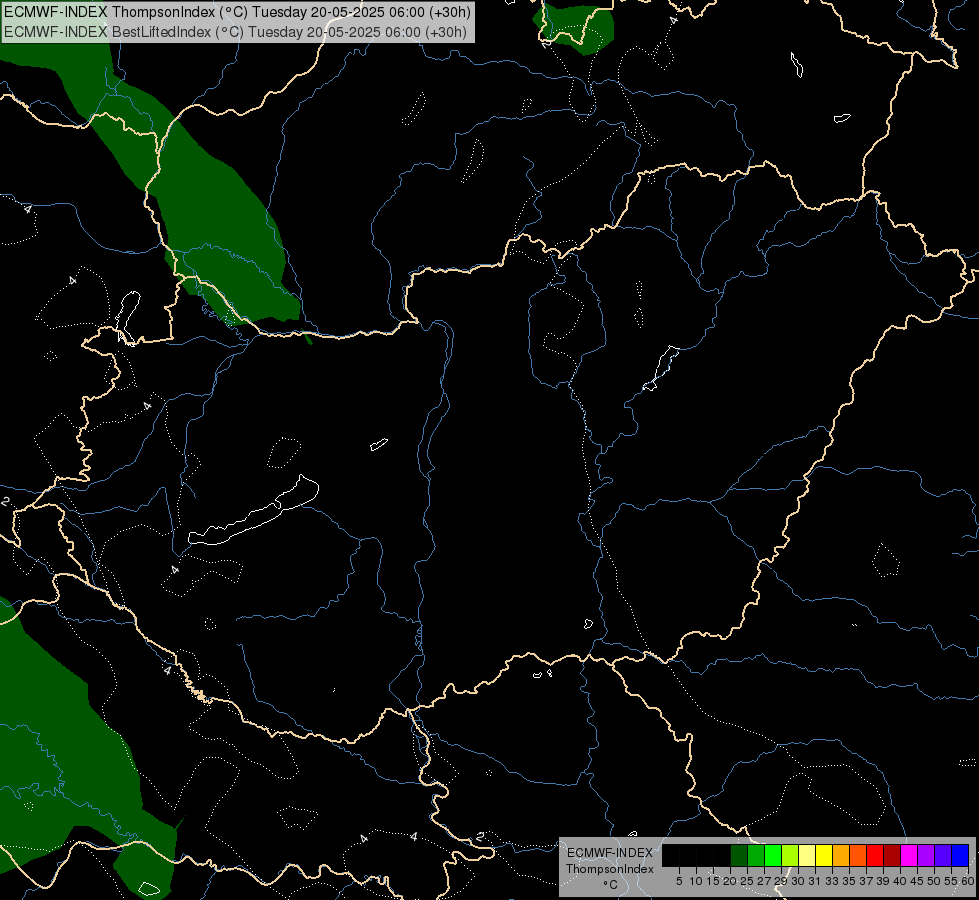Click the legend scale value 45

tap(917, 881)
